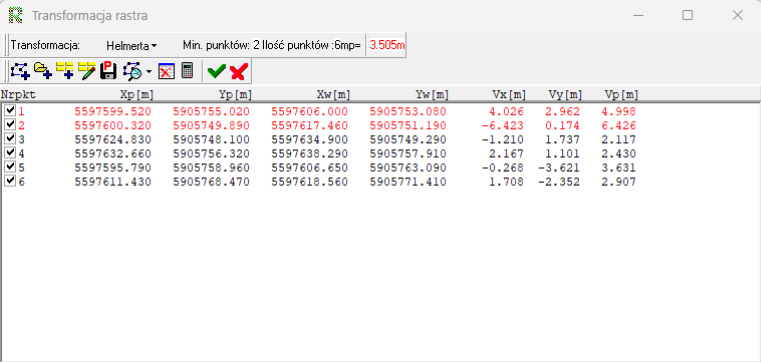
Task: Click the Vx[m] column header
Action: pos(509,95)
